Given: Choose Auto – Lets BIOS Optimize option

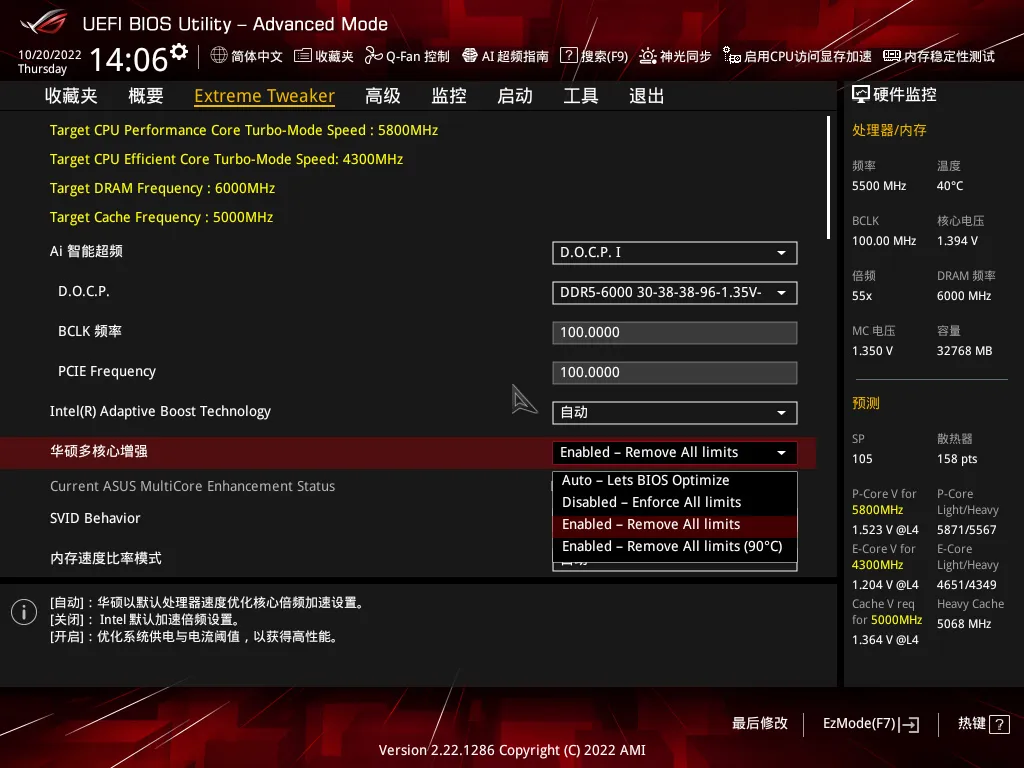Looking at the screenshot, I should click(x=675, y=481).
